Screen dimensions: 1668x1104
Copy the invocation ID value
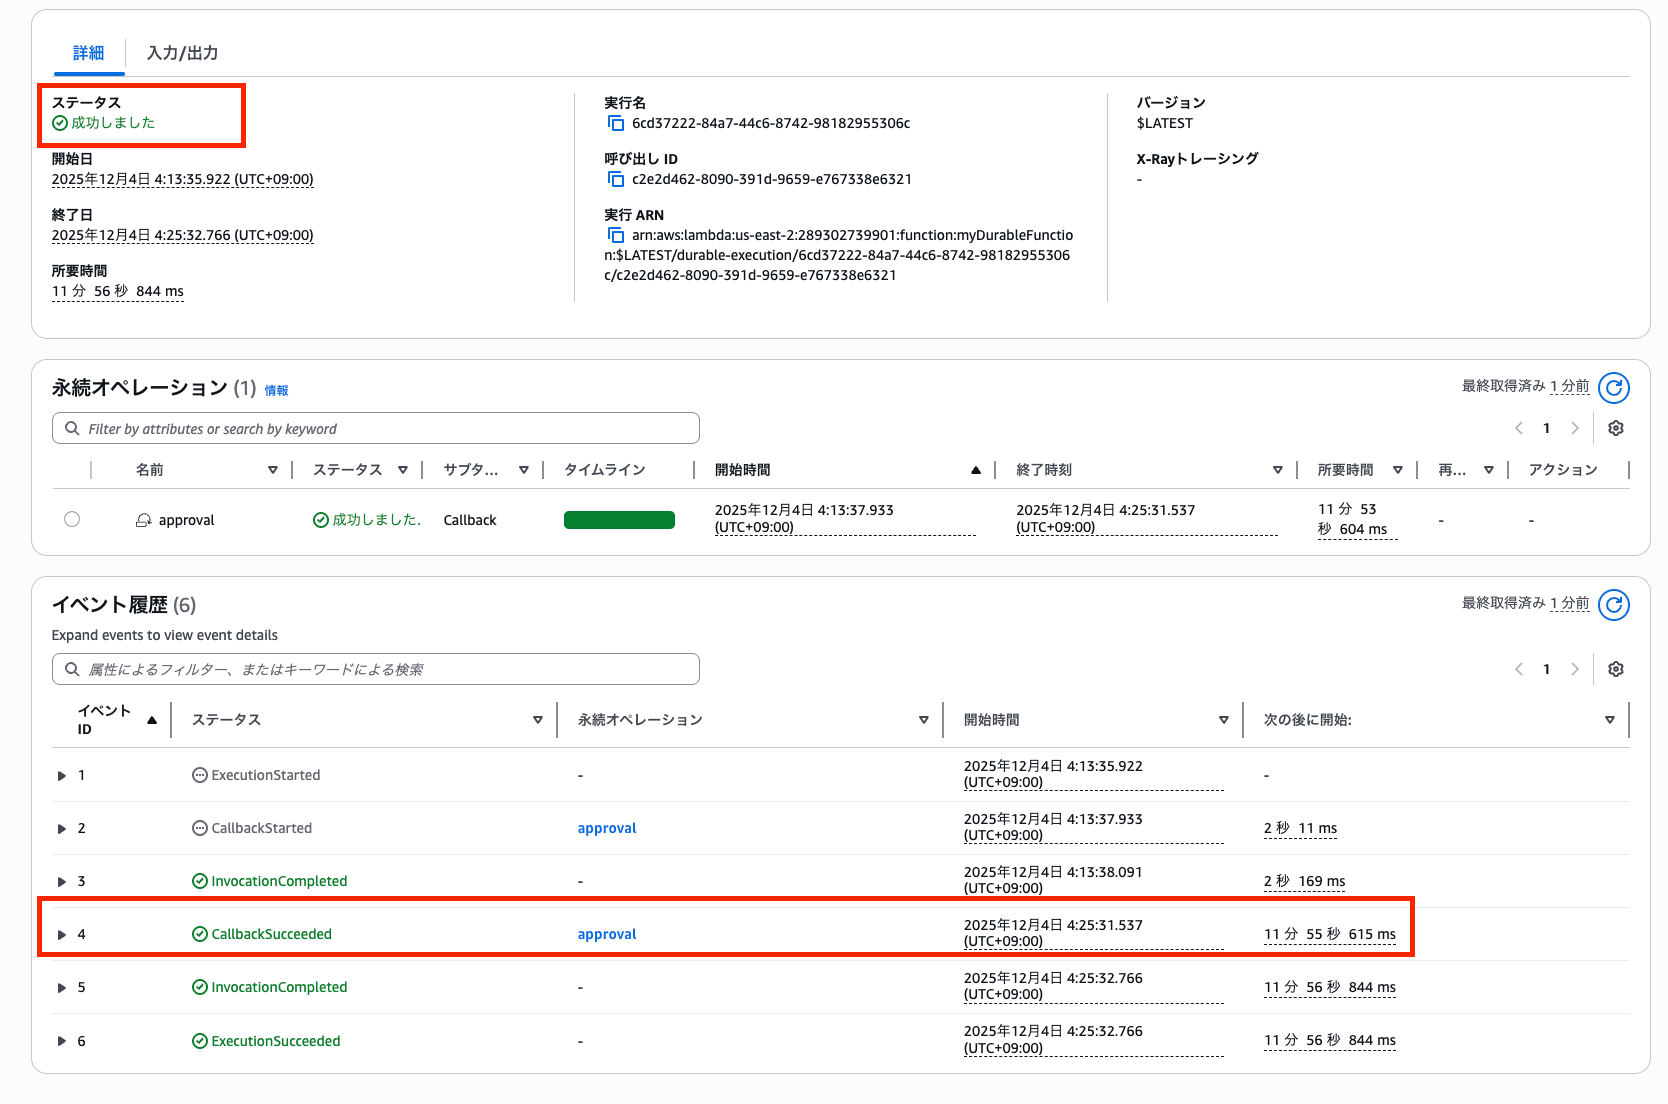616,179
